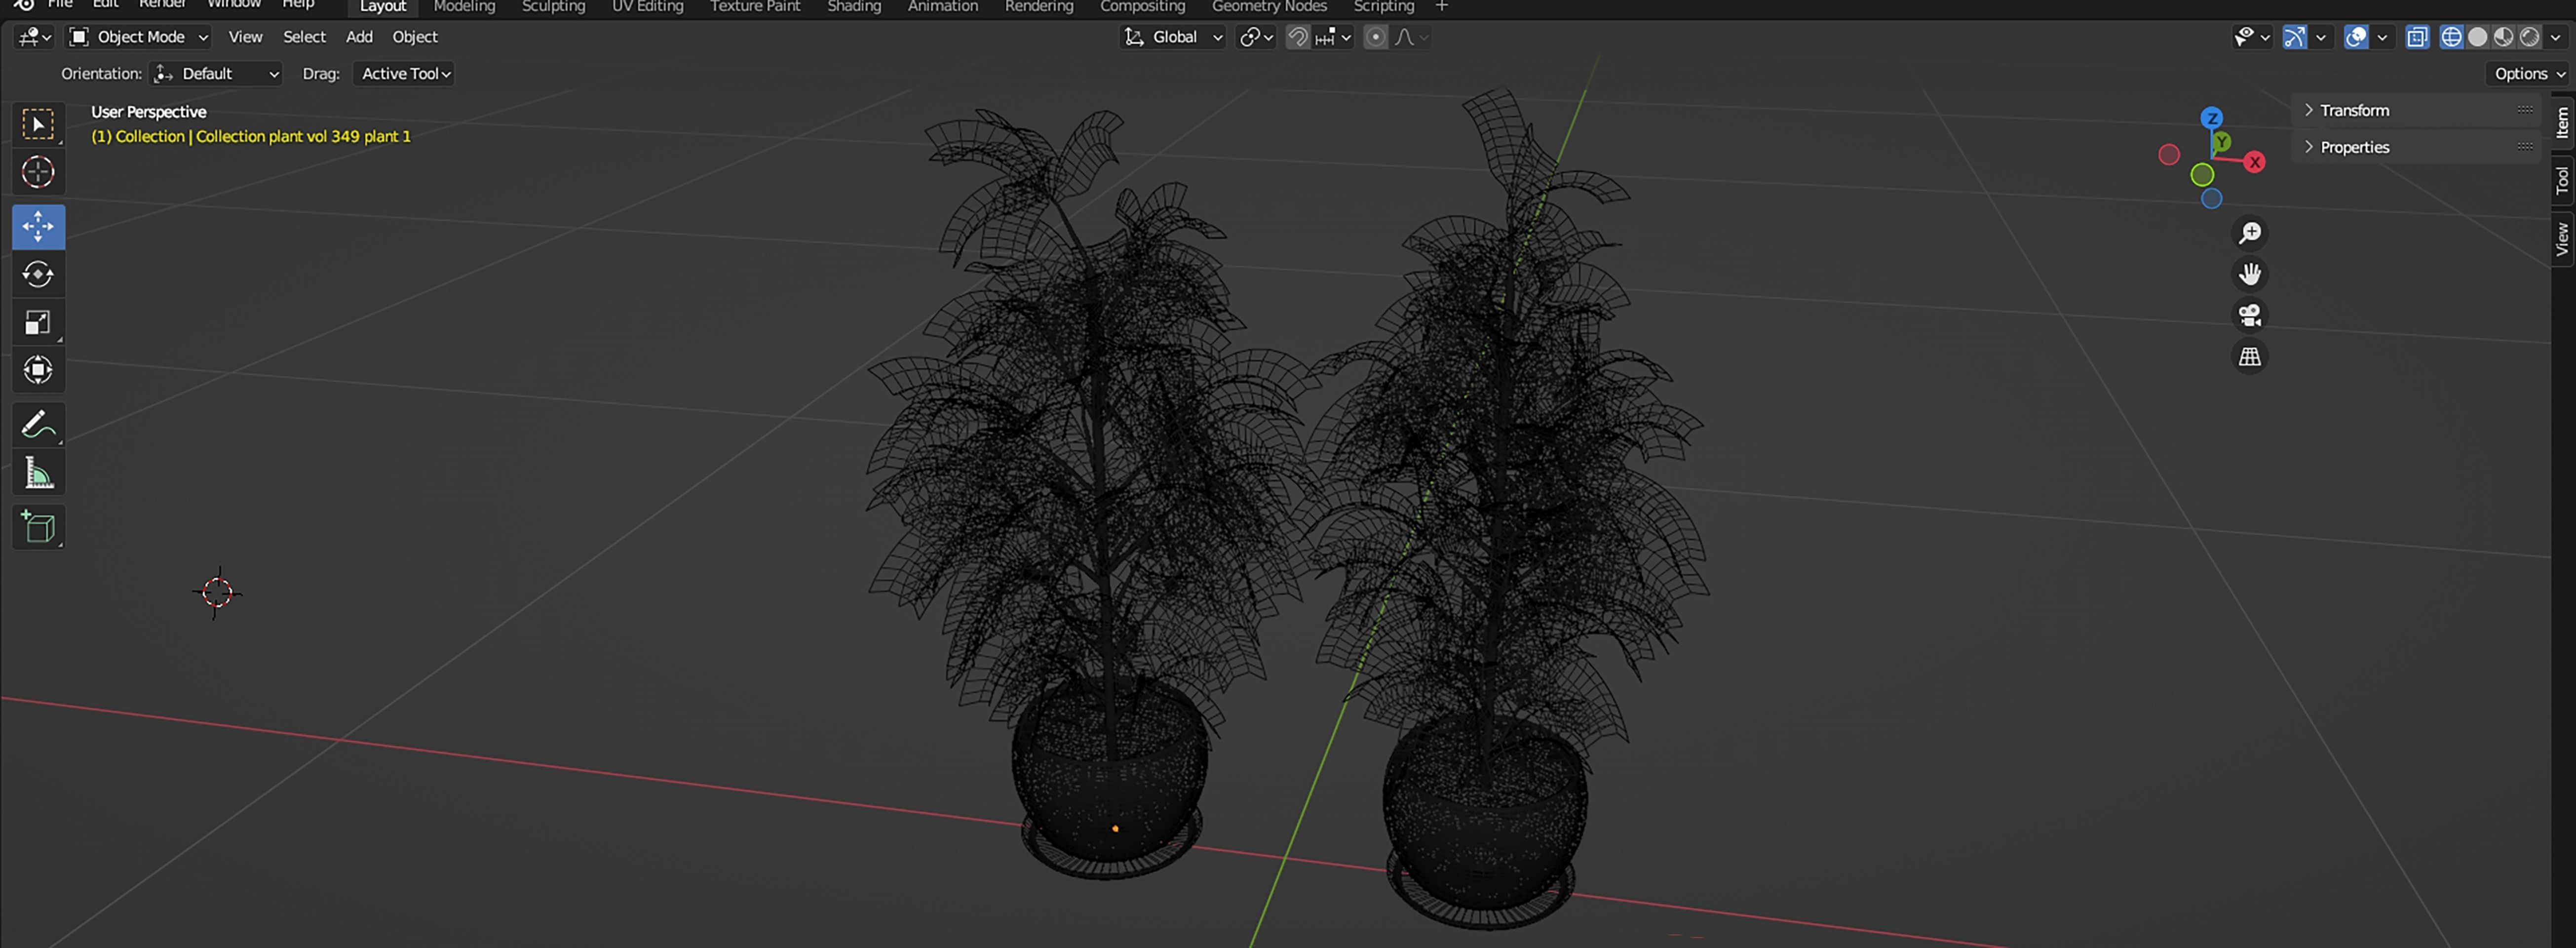Screen dimensions: 2576x948
Task: Activate the 3D Cursor tool
Action: [38, 173]
